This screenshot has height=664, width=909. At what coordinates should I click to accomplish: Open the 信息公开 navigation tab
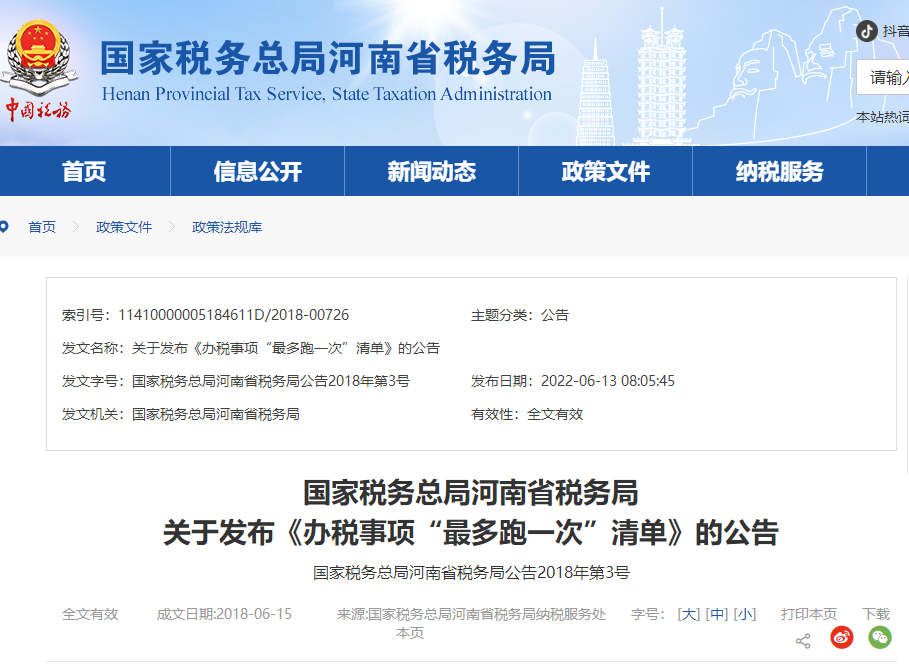coord(258,171)
